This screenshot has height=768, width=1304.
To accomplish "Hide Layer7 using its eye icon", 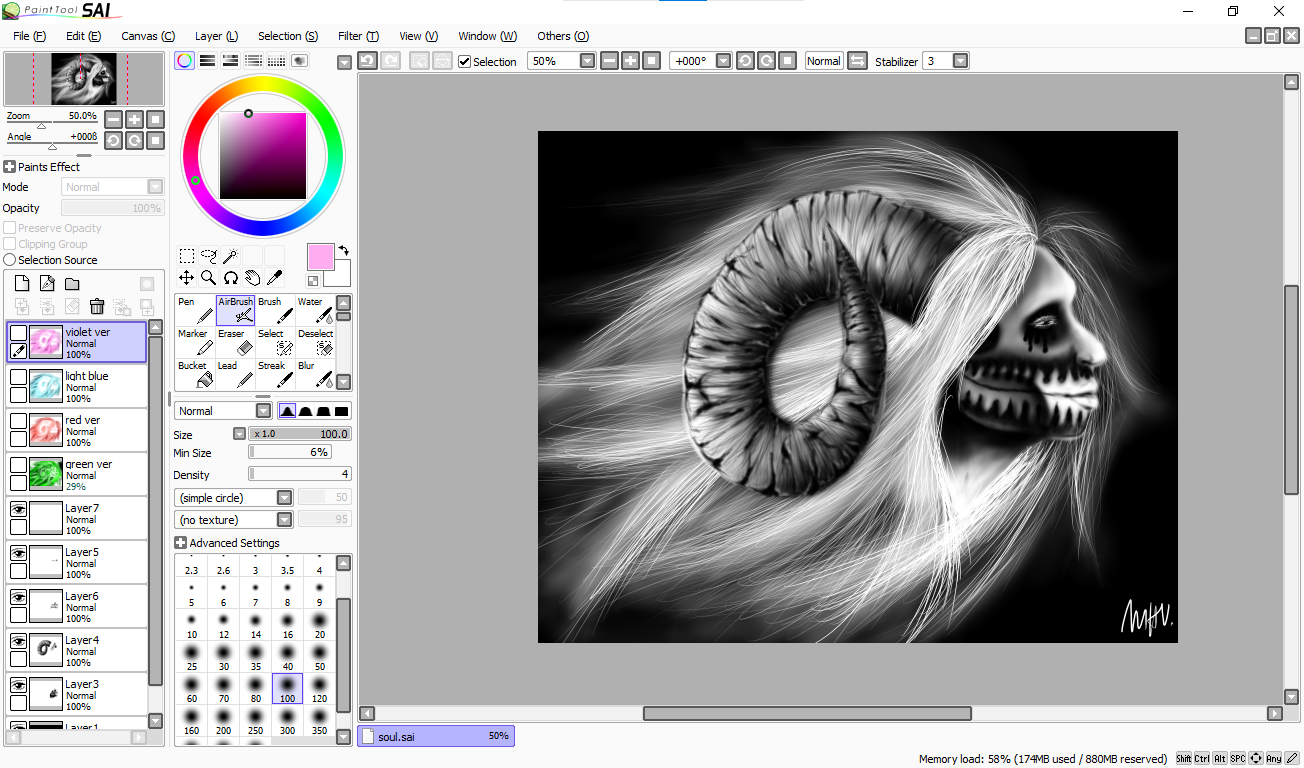I will 18,509.
